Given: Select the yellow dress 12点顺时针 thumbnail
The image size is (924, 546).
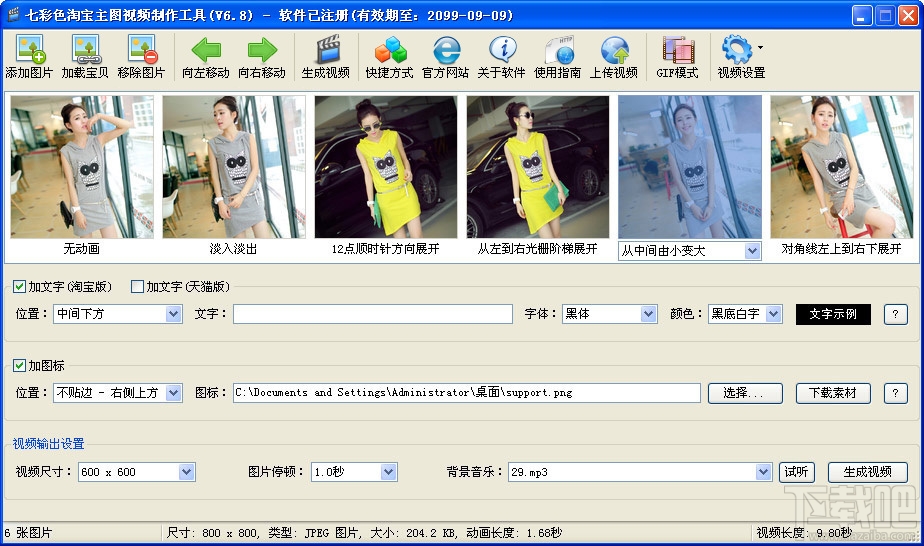Looking at the screenshot, I should (386, 167).
